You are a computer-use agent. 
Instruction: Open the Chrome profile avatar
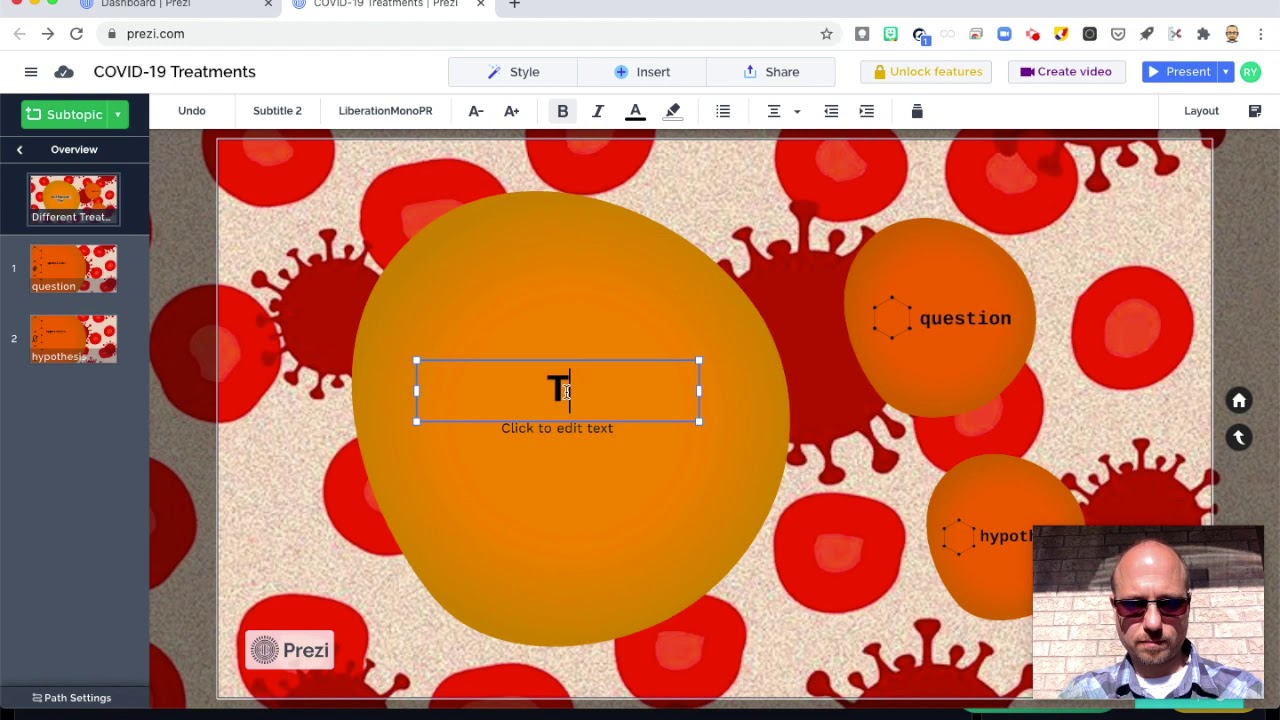[x=1232, y=34]
